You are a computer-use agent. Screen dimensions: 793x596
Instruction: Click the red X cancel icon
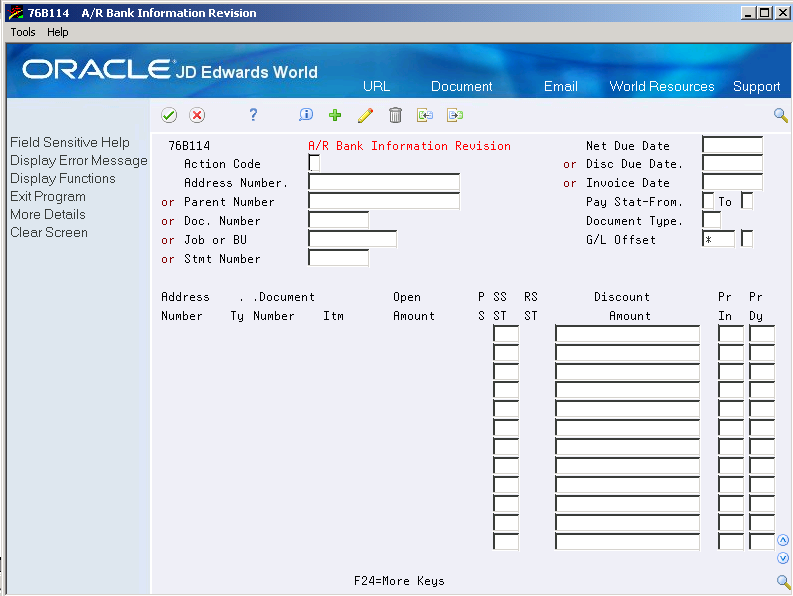[x=197, y=115]
